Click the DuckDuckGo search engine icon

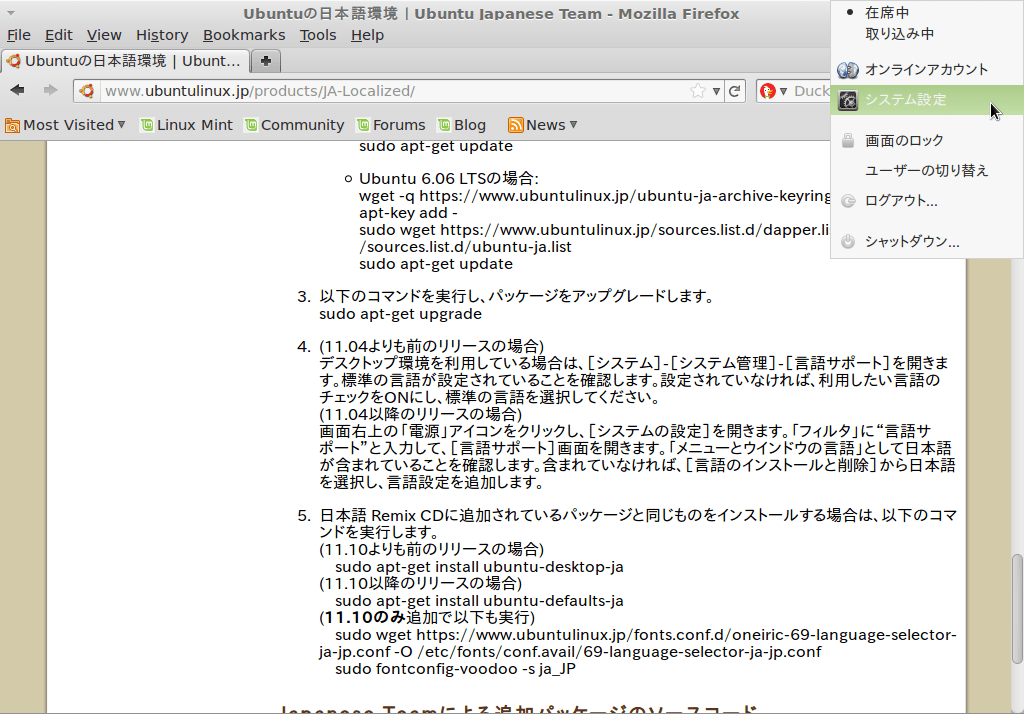click(x=767, y=91)
